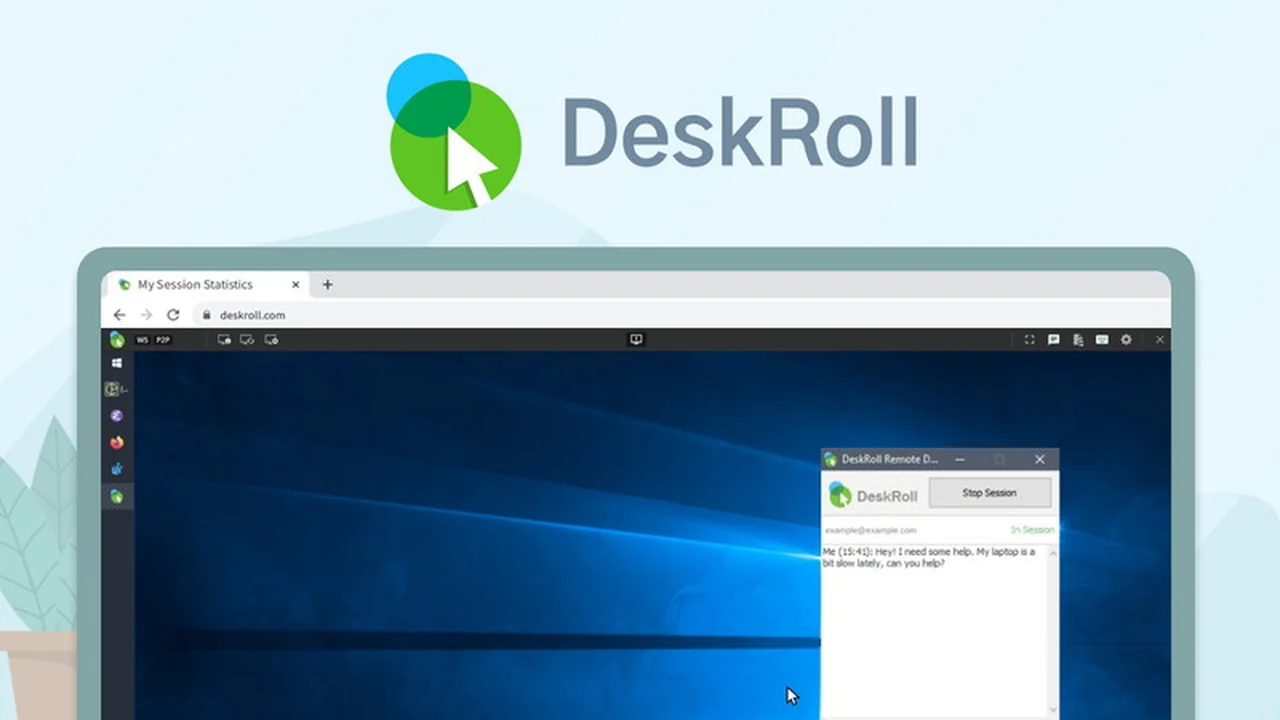Open session settings gear

tap(1126, 340)
